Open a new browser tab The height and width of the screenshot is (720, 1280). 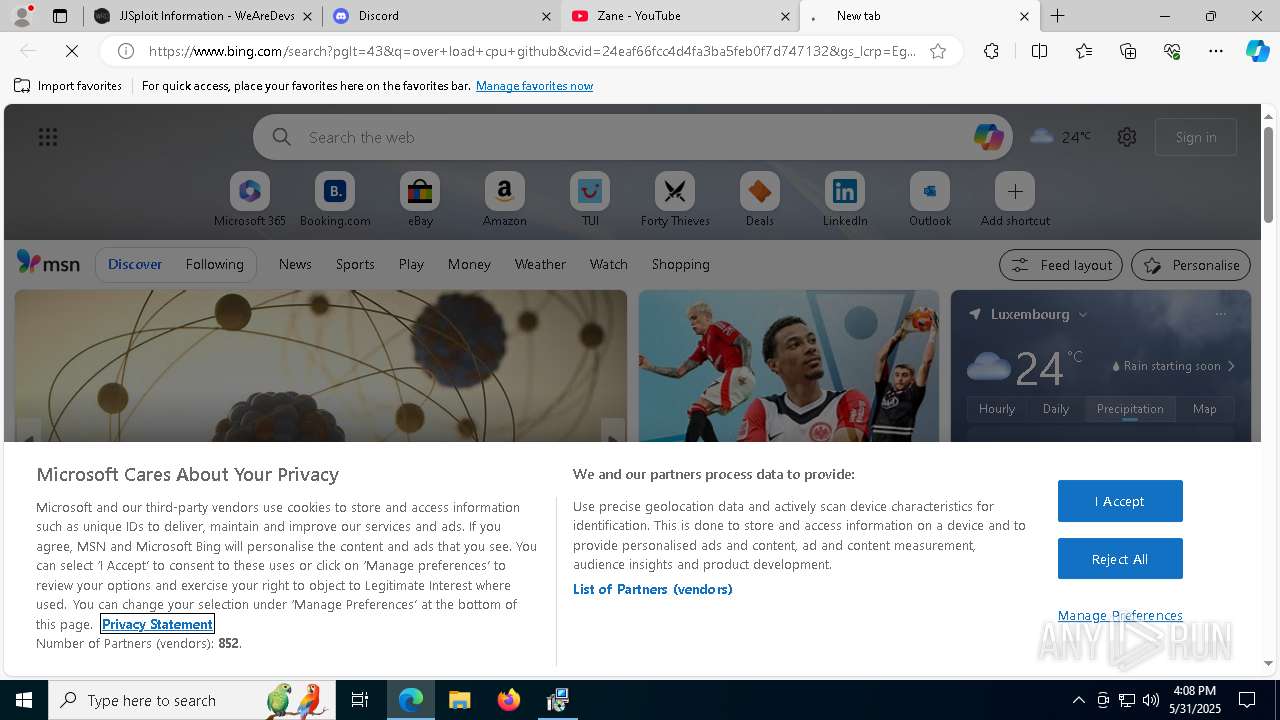click(1057, 16)
